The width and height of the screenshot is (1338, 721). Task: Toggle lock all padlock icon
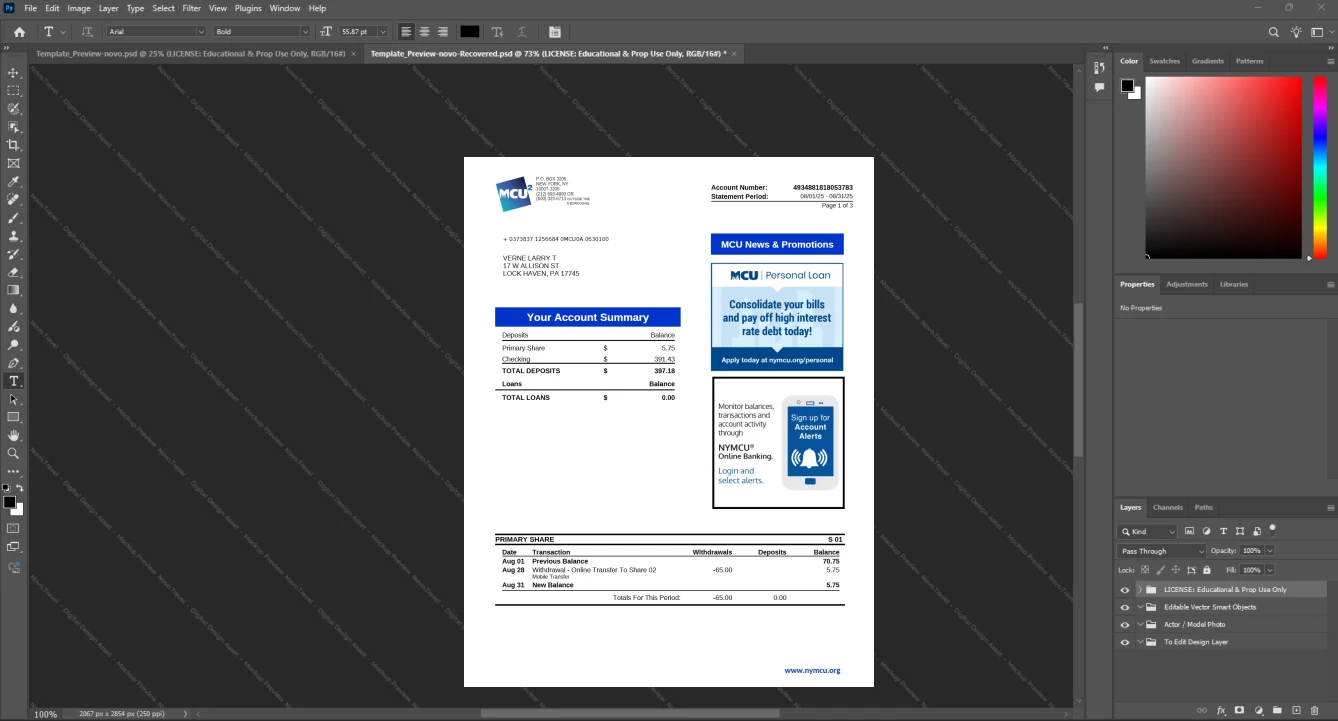coord(1207,570)
